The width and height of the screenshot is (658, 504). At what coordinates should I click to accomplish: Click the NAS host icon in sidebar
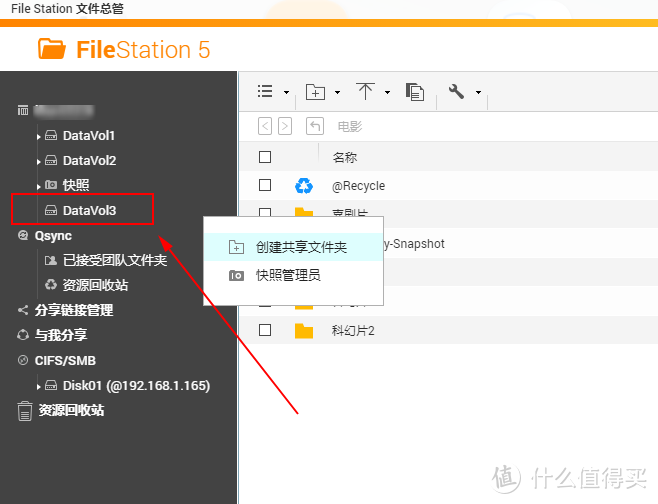click(23, 110)
